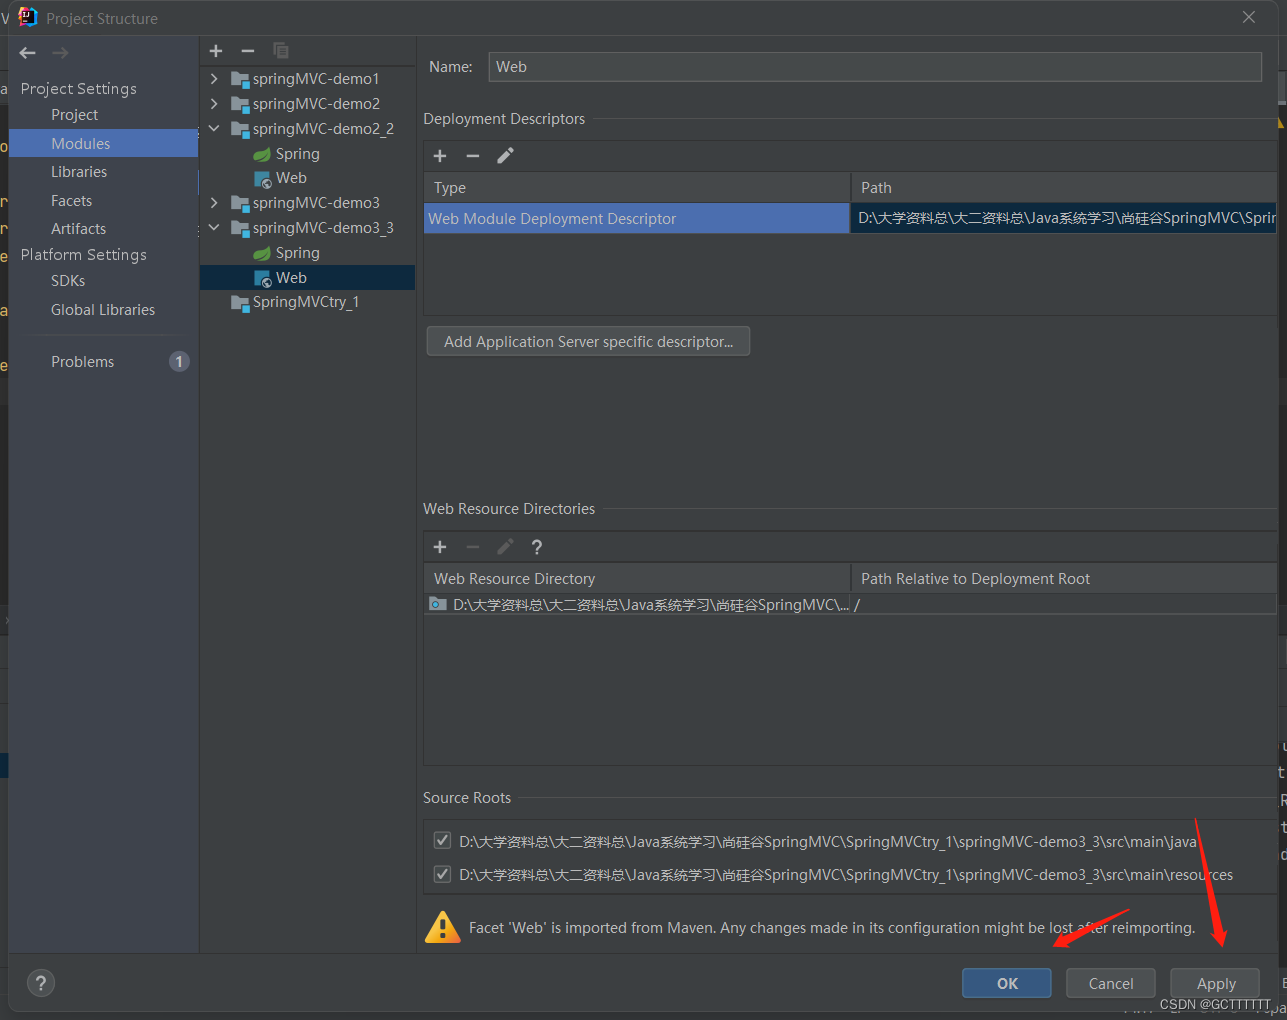1287x1020 pixels.
Task: Click the Name field containing Web
Action: point(875,67)
